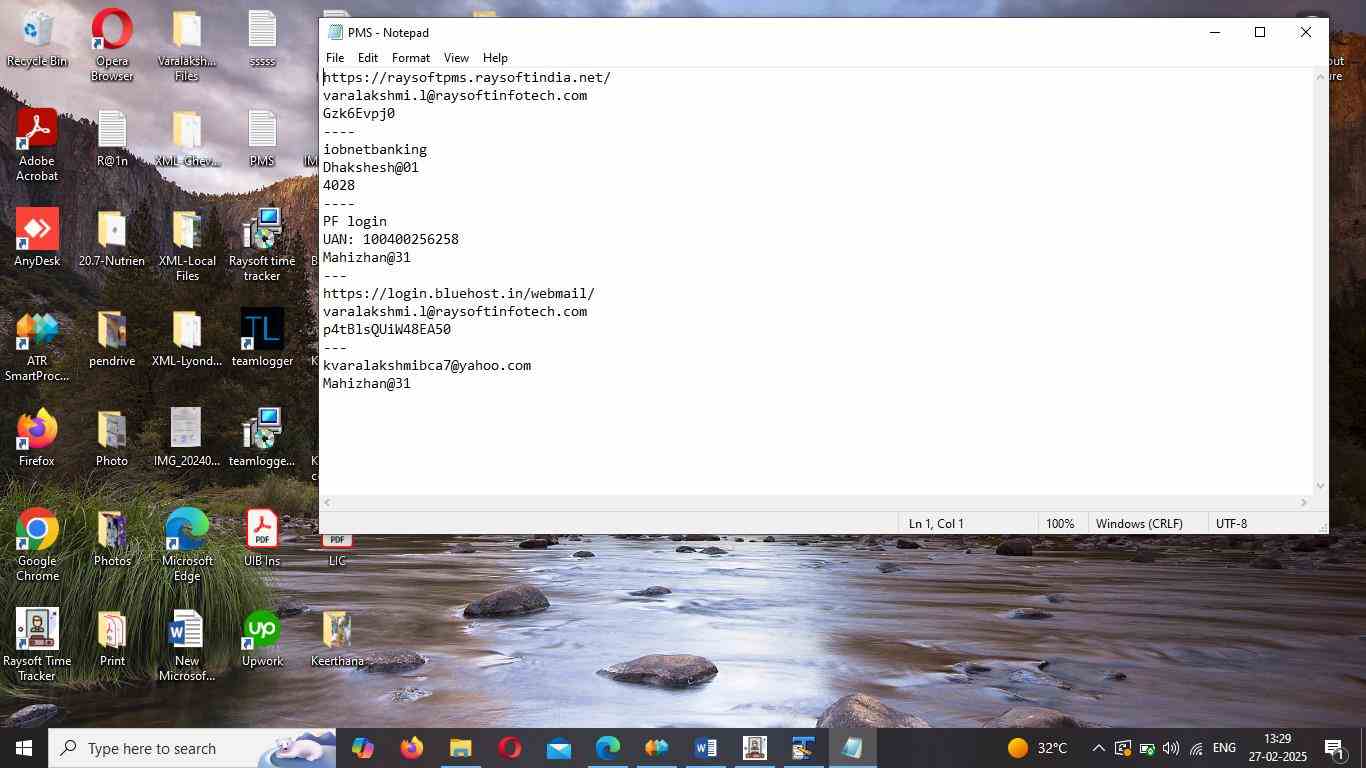Click the UTF-8 encoding status entry
The image size is (1366, 768).
pos(1231,524)
